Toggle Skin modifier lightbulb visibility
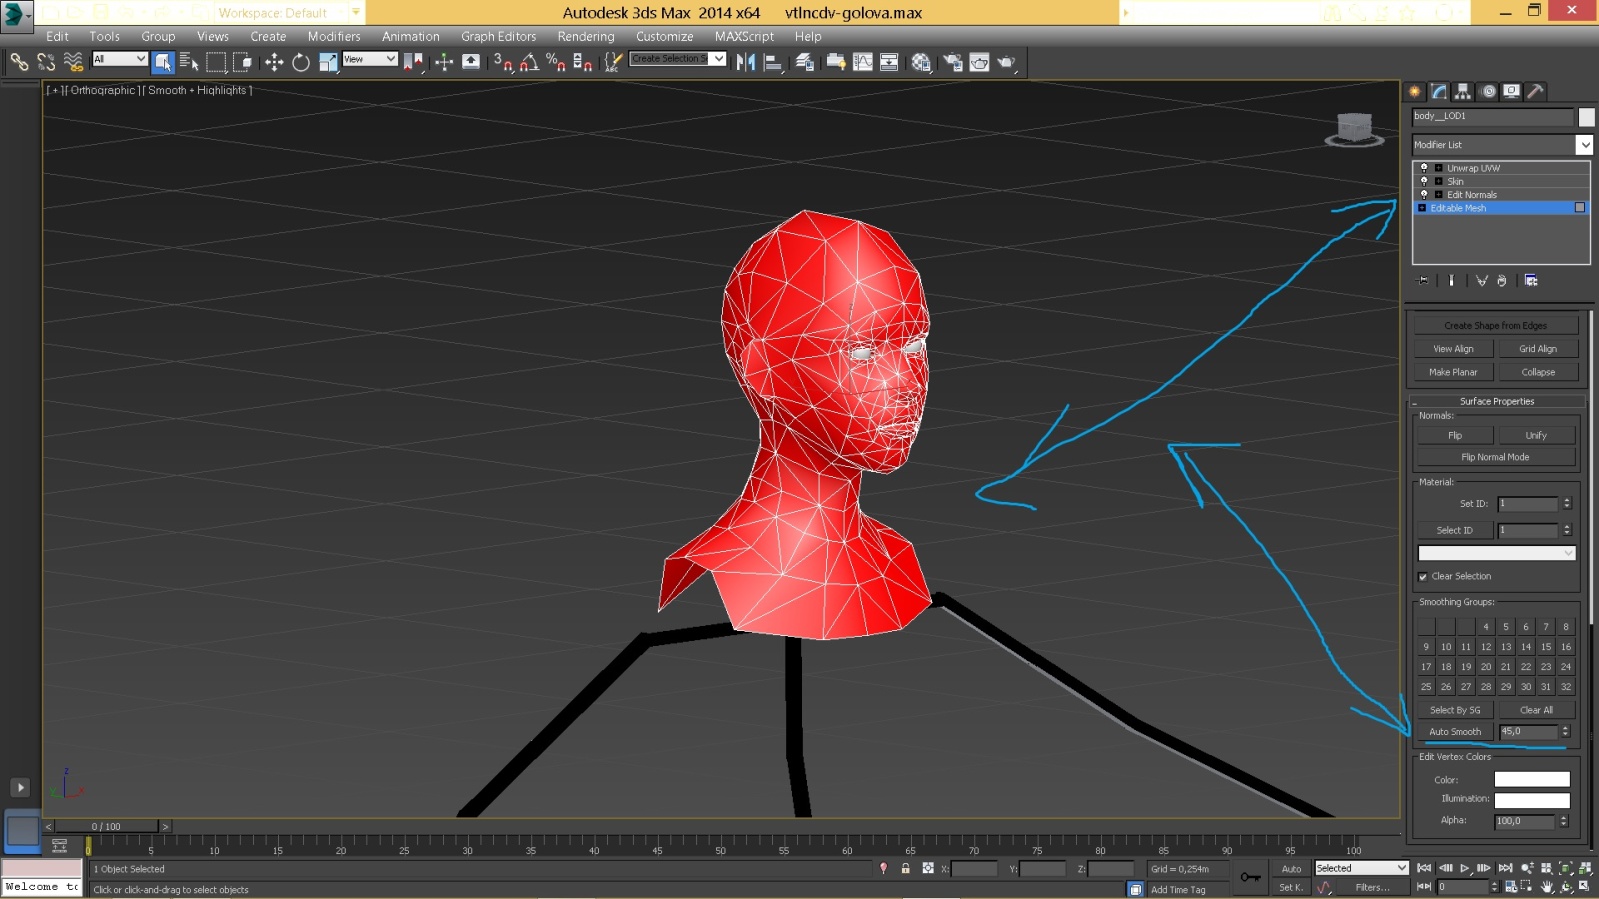Screen dimensions: 1599x899 pyautogui.click(x=1424, y=181)
